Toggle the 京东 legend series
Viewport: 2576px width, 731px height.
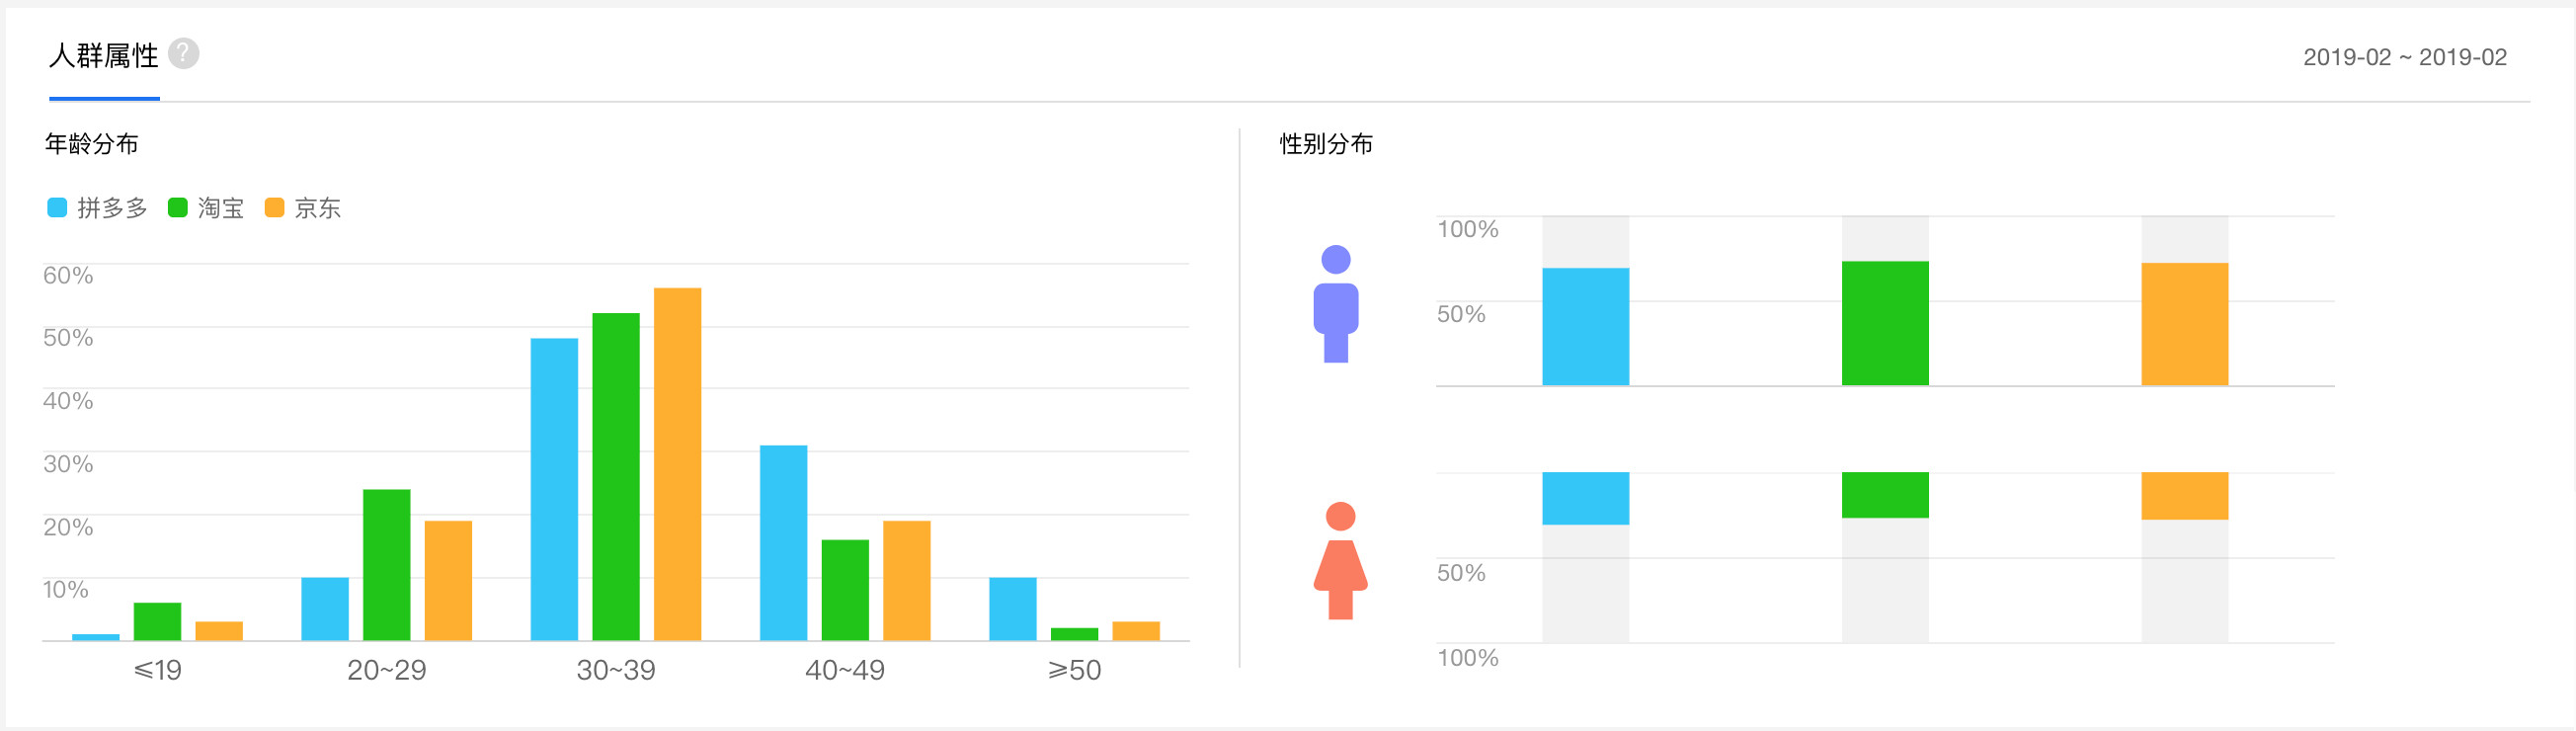pyautogui.click(x=303, y=208)
